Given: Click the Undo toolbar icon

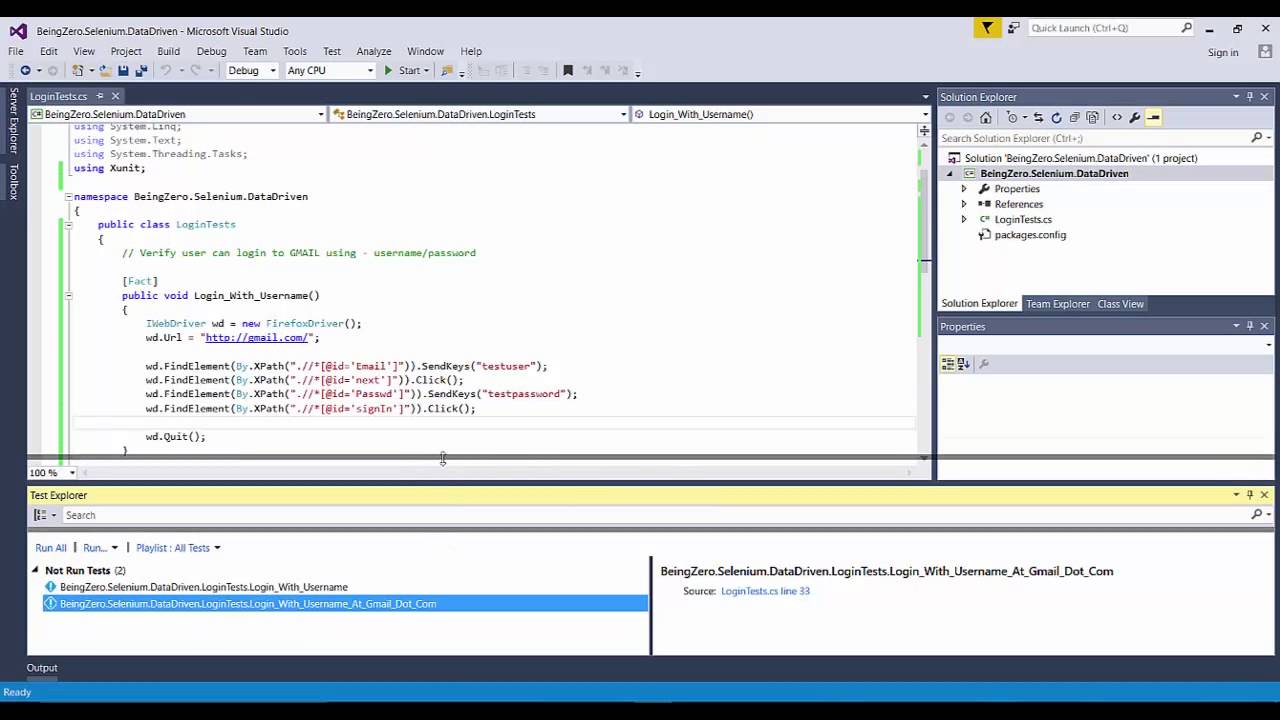Looking at the screenshot, I should coord(166,71).
